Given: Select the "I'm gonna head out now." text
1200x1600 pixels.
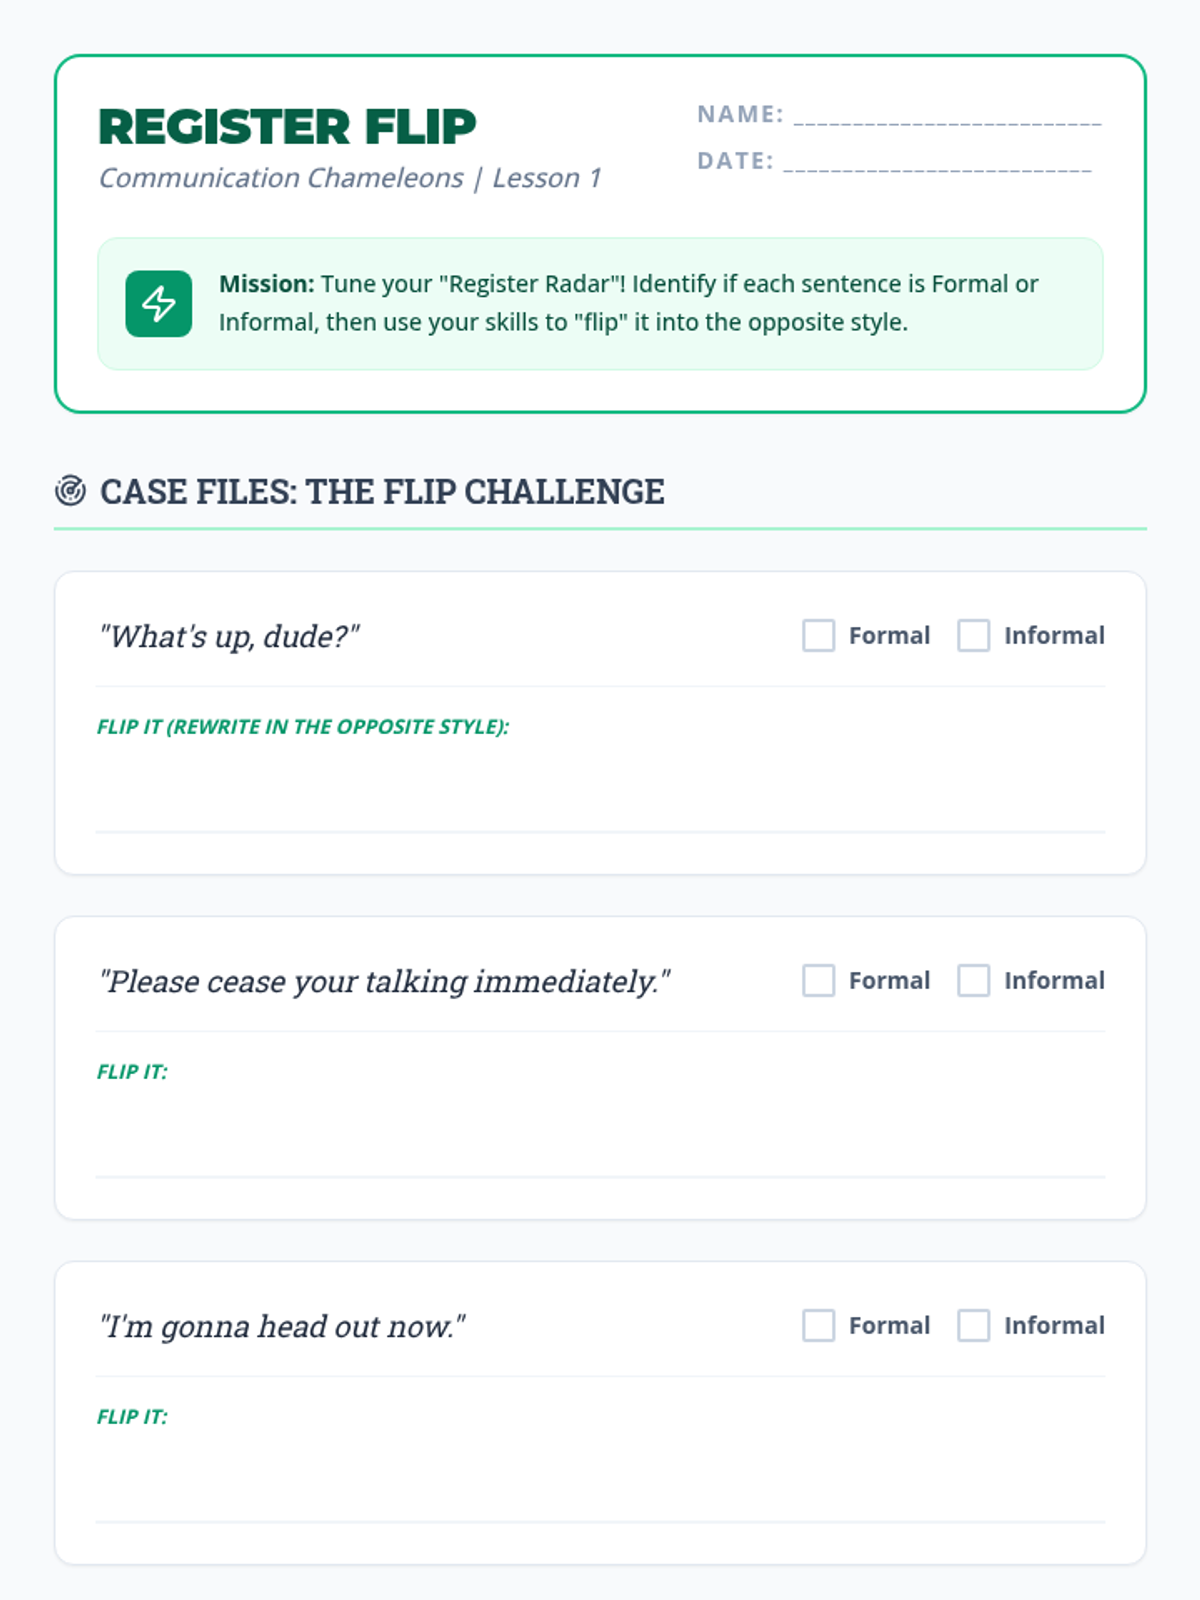Looking at the screenshot, I should point(282,1326).
